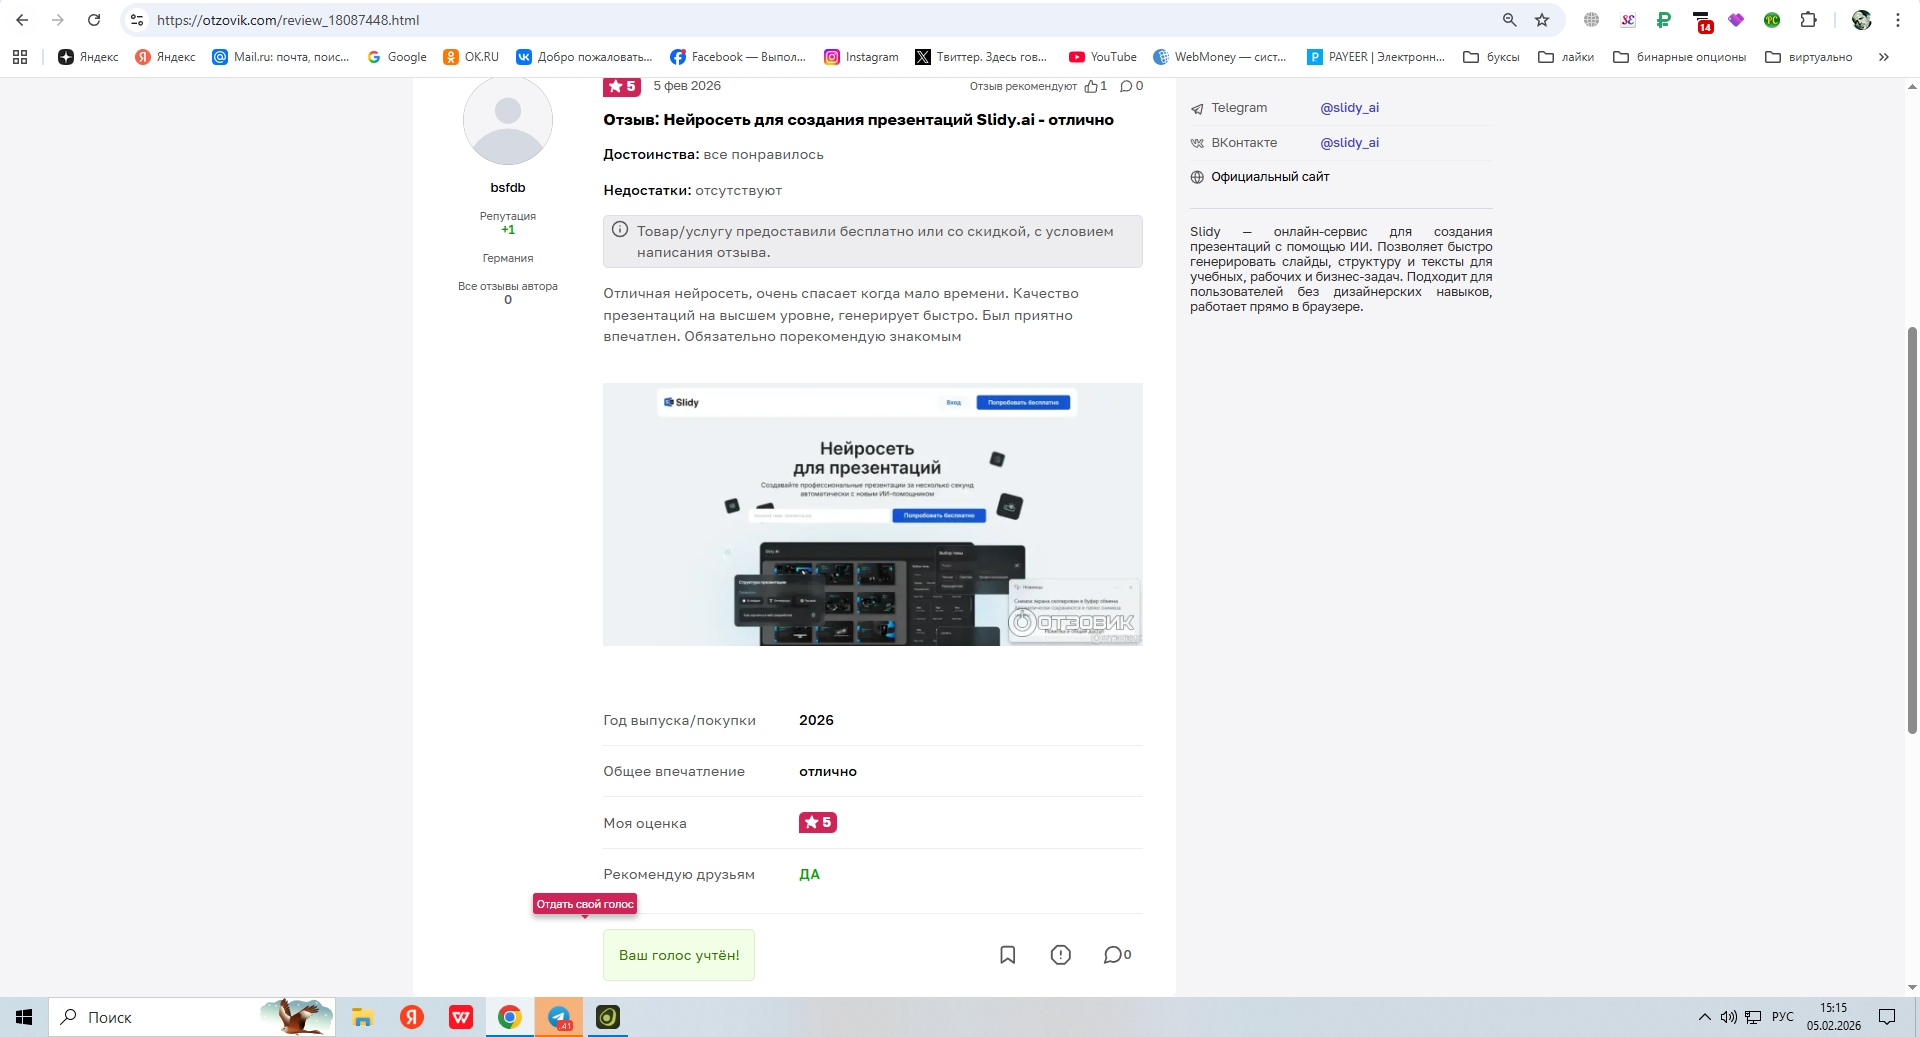The height and width of the screenshot is (1037, 1920).
Task: Open the Chrome three-dot menu
Action: click(1898, 20)
